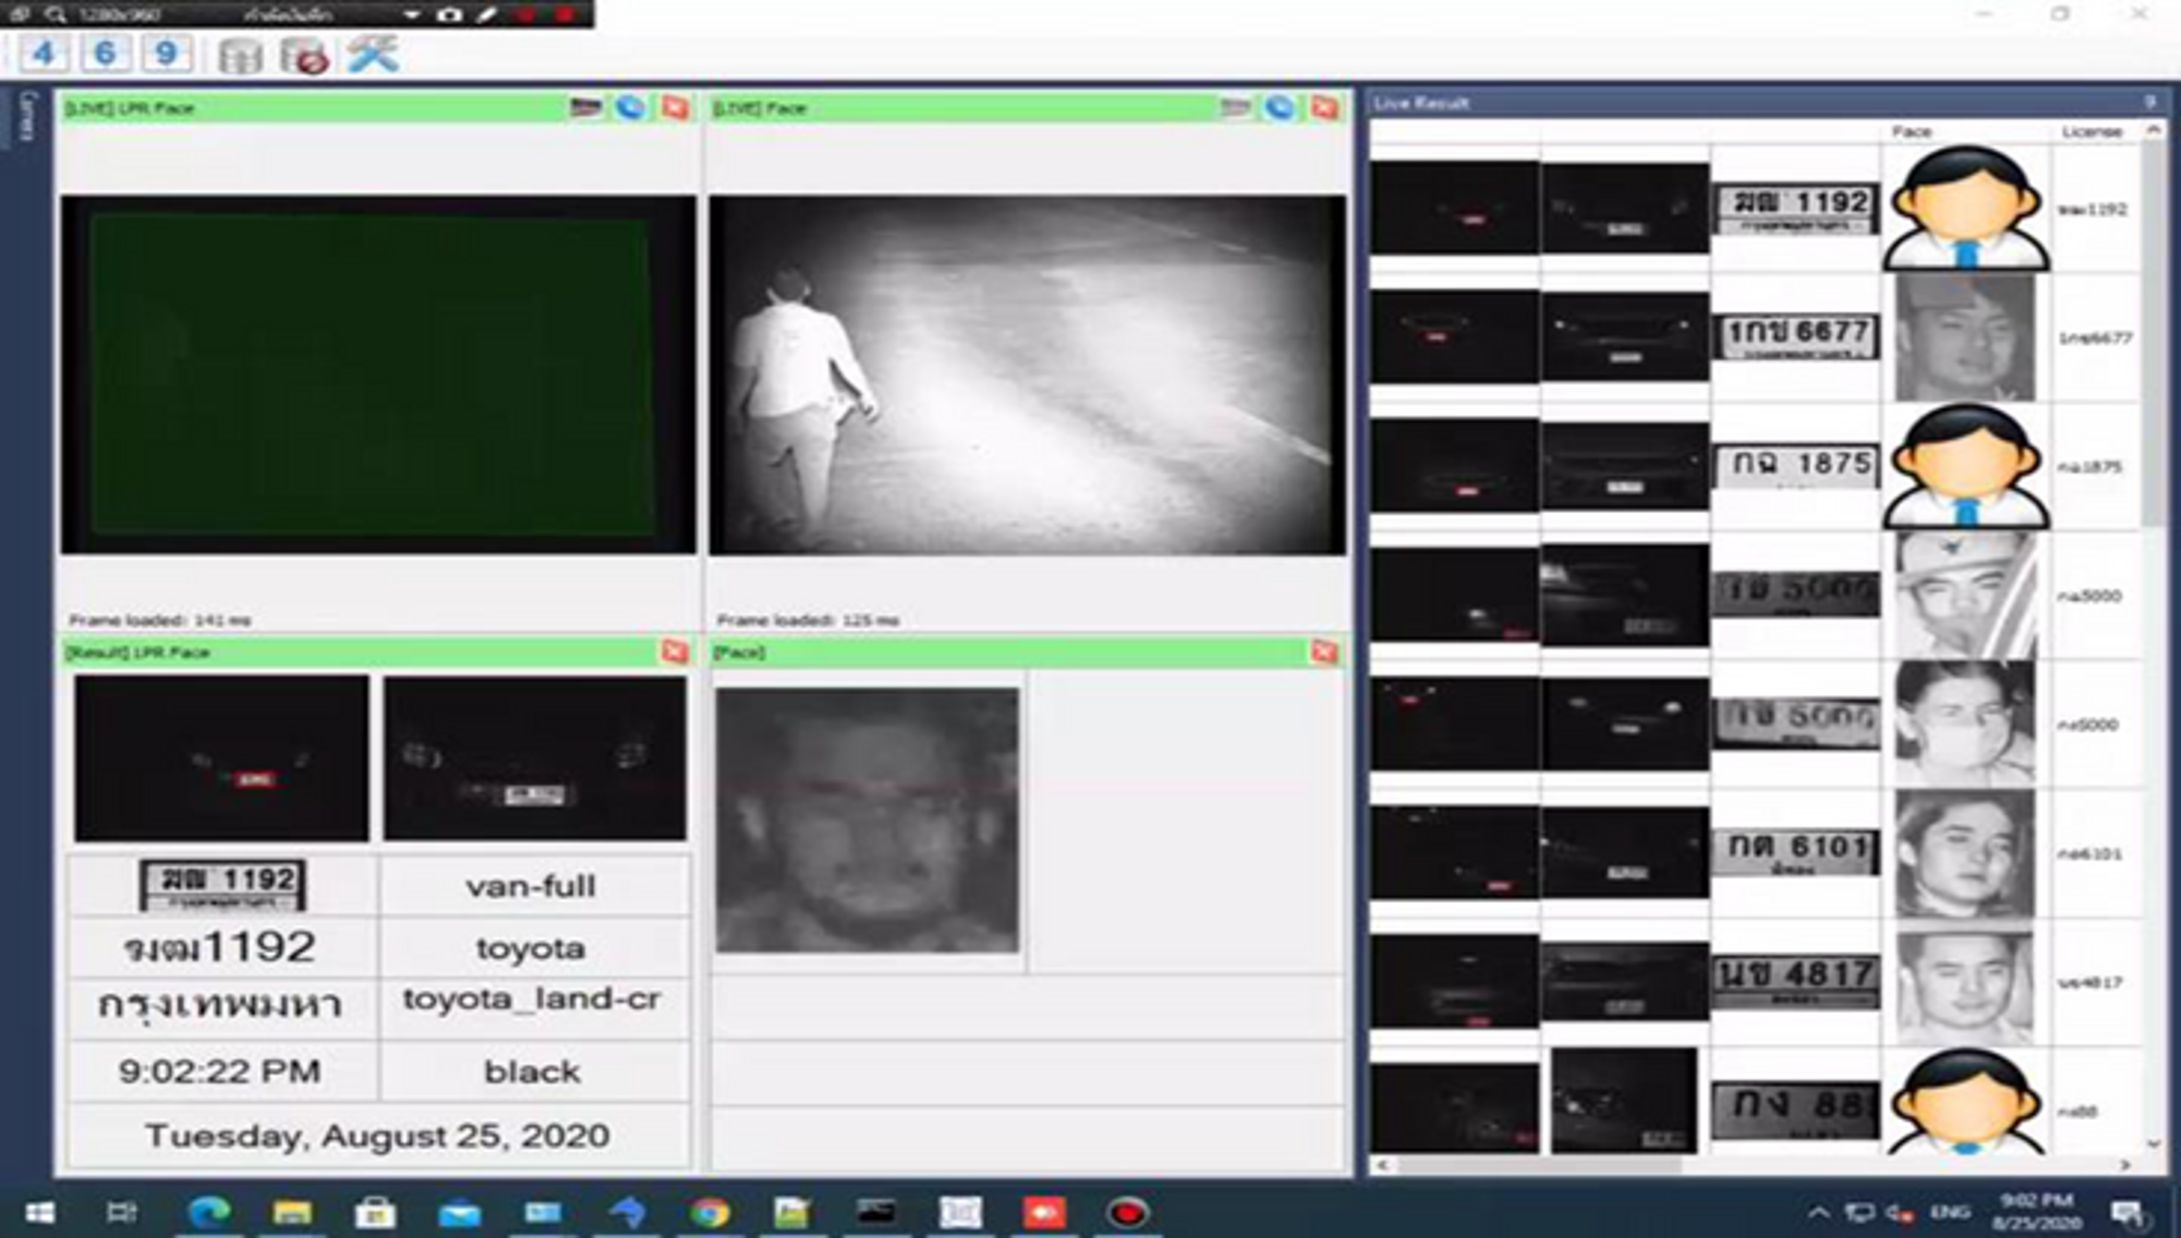Click magnifier zoom icon in top bar
Screen dimensions: 2181x1238
(56, 14)
